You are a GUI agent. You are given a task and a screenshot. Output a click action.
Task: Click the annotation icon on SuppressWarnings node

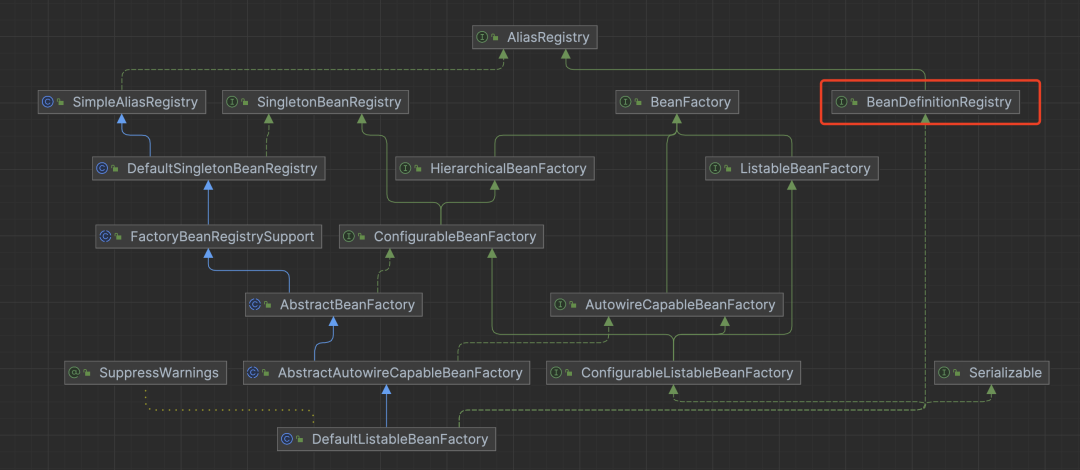pyautogui.click(x=74, y=373)
